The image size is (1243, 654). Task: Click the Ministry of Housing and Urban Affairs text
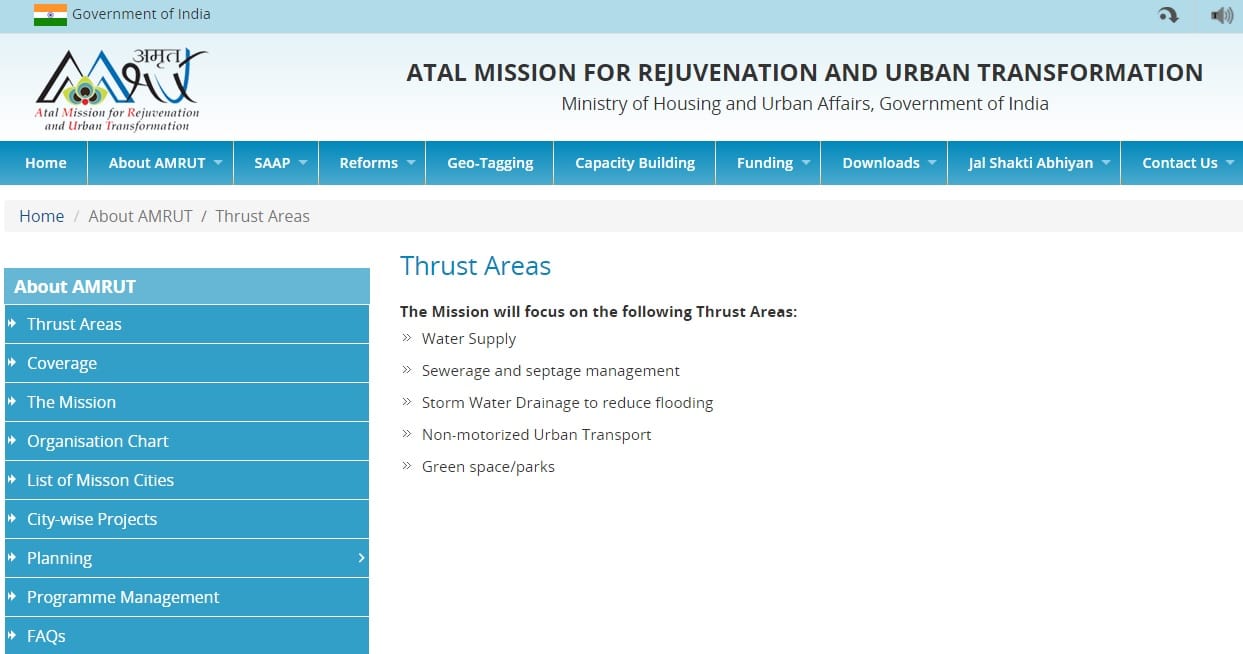(805, 103)
